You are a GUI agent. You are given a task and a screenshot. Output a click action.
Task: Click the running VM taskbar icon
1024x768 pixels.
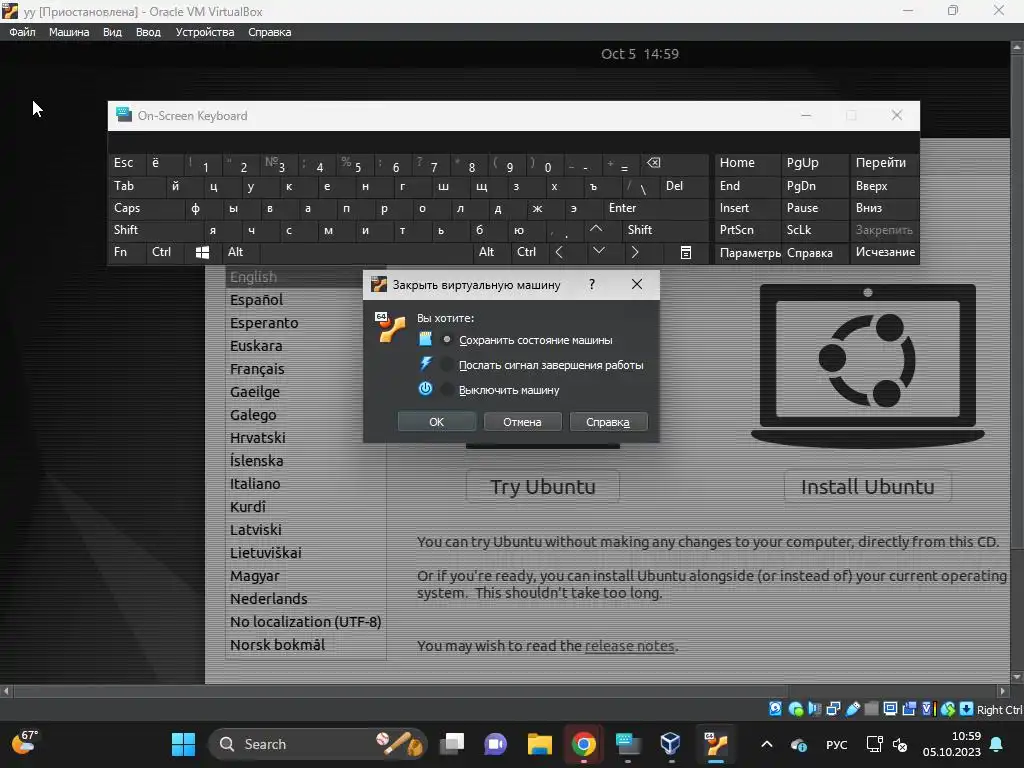[x=716, y=744]
